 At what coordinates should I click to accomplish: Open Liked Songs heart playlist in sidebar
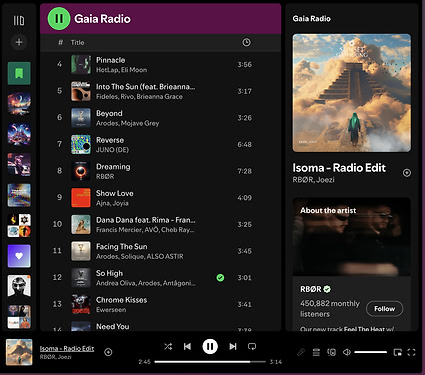[x=19, y=256]
